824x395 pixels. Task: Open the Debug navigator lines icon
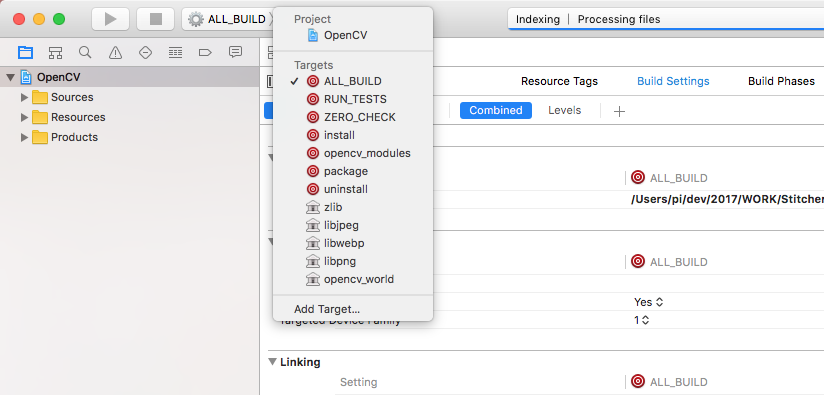[175, 52]
